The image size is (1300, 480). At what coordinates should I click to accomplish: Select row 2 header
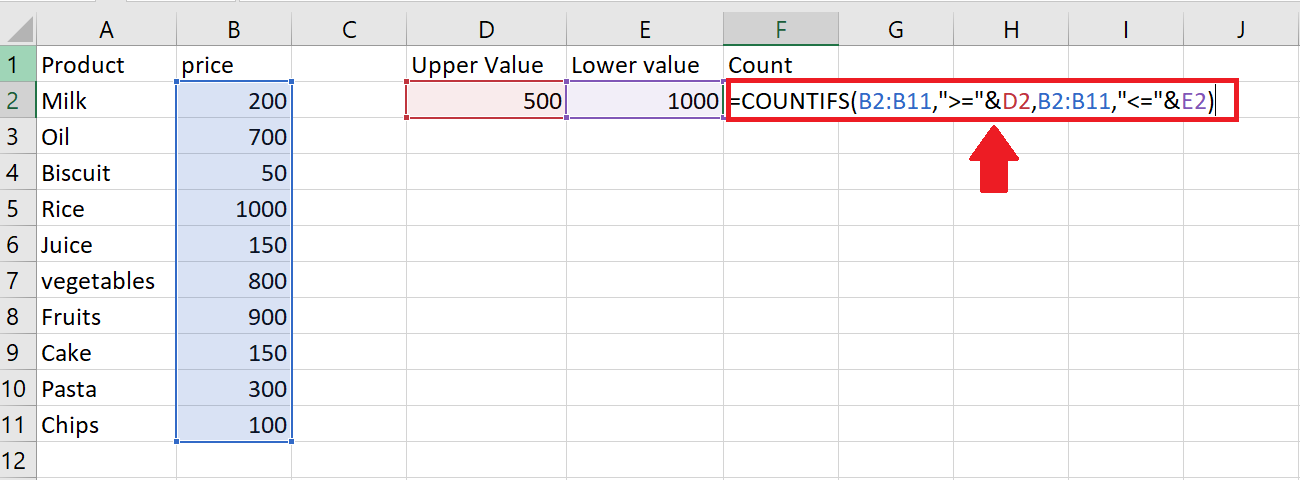pos(18,101)
